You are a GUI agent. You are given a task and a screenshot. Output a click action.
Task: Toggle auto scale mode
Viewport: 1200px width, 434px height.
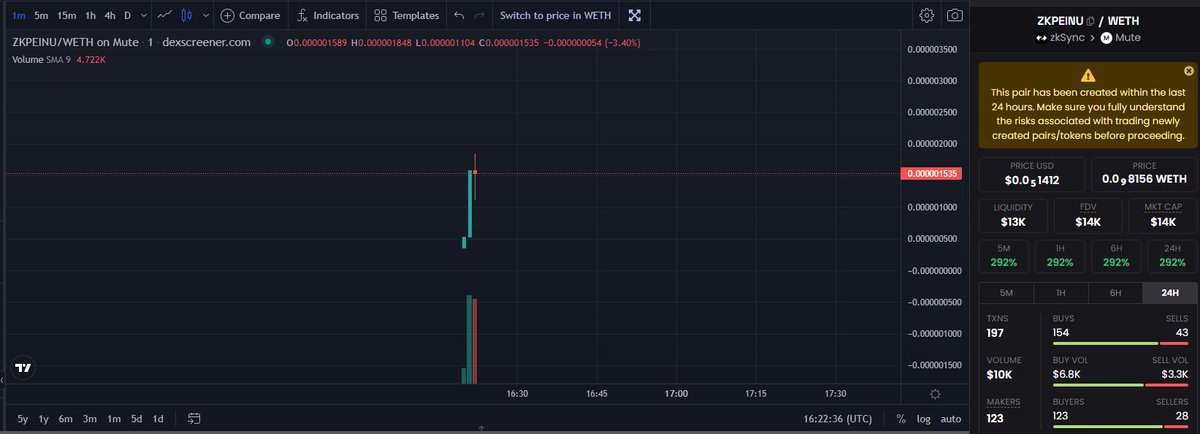[950, 419]
